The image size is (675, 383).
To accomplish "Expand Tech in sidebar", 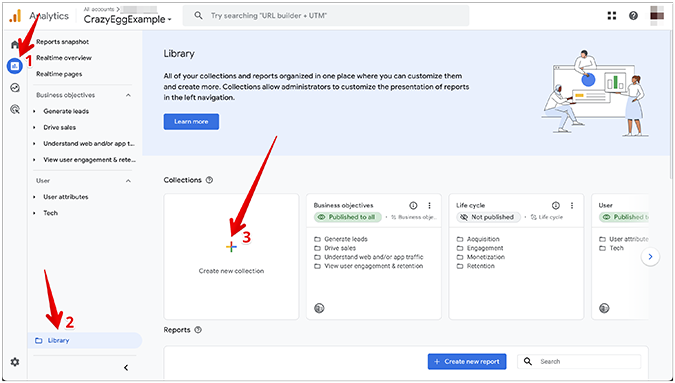I will [34, 213].
